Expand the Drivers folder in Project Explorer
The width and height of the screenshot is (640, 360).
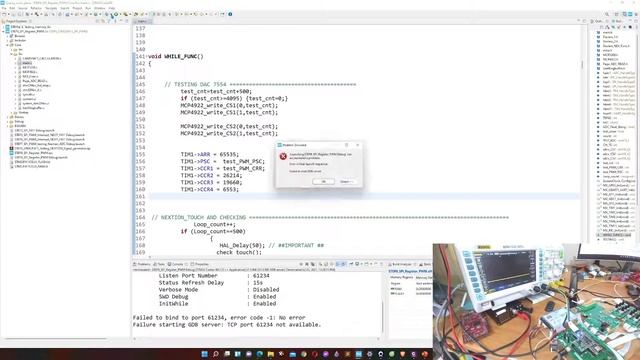7,117
